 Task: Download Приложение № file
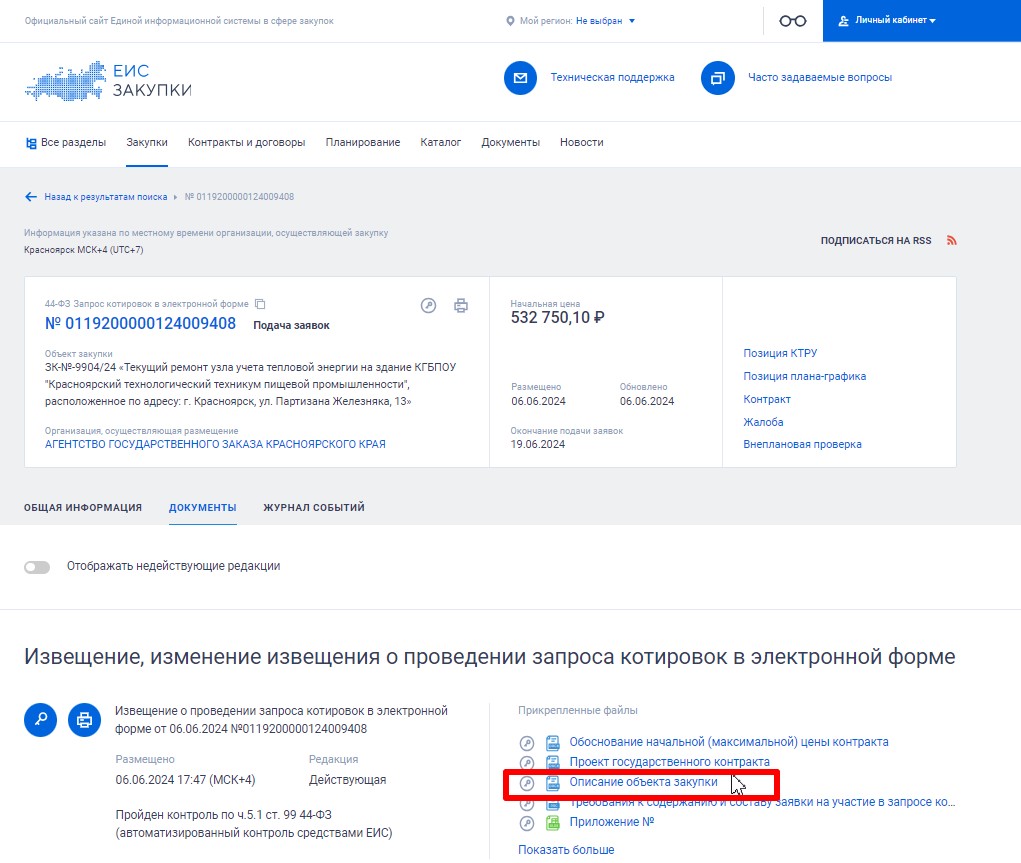click(611, 822)
